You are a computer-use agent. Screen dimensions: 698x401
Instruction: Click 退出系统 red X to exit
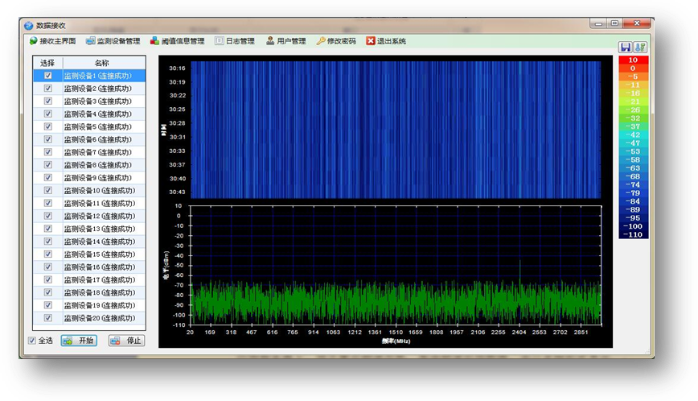point(386,41)
